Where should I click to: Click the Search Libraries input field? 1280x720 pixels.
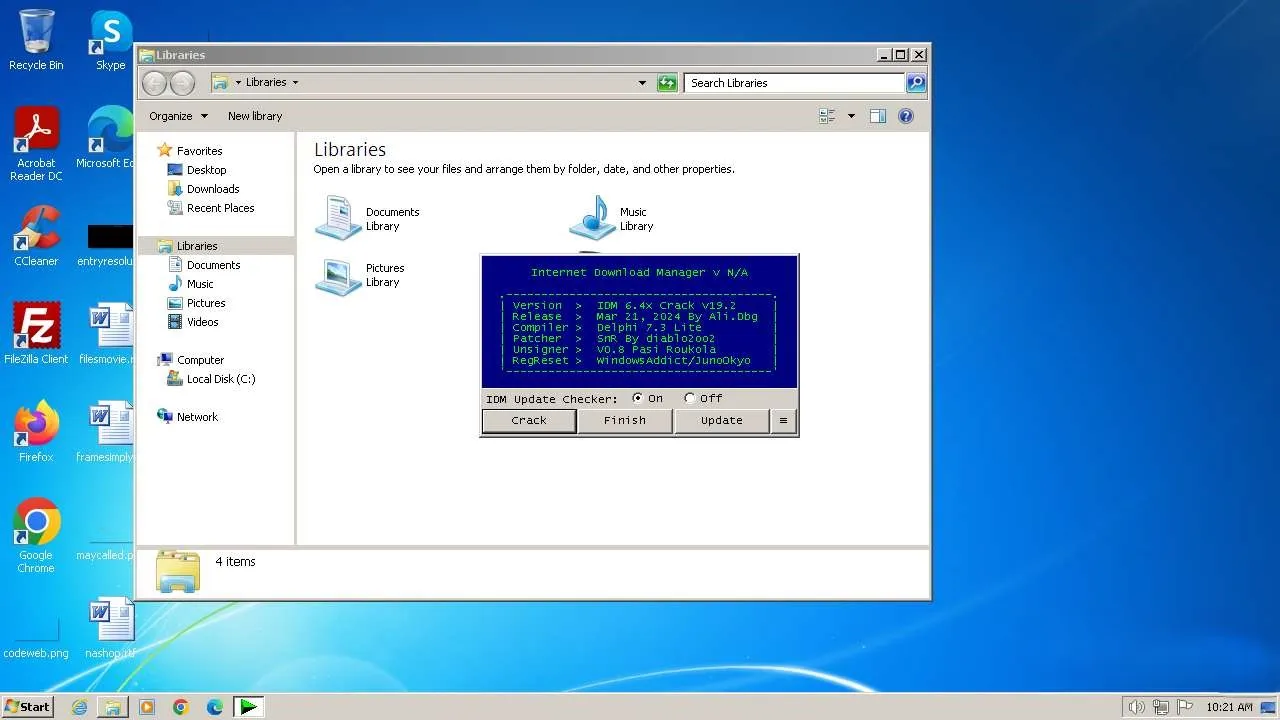click(795, 83)
